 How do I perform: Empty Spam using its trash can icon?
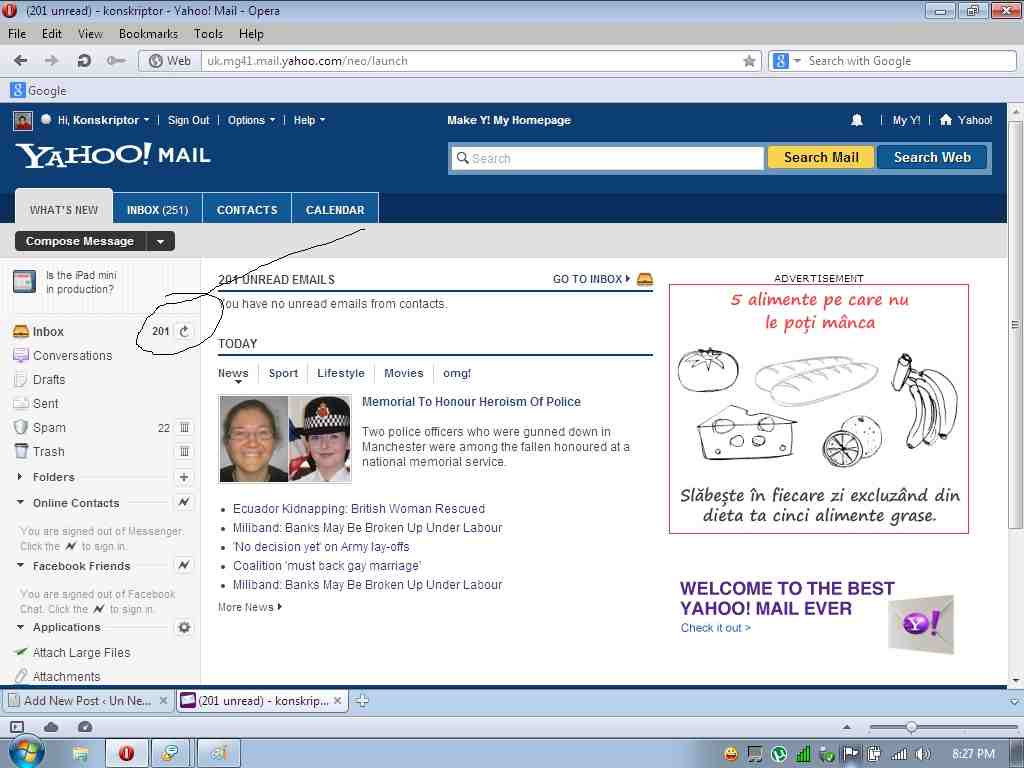coord(184,428)
